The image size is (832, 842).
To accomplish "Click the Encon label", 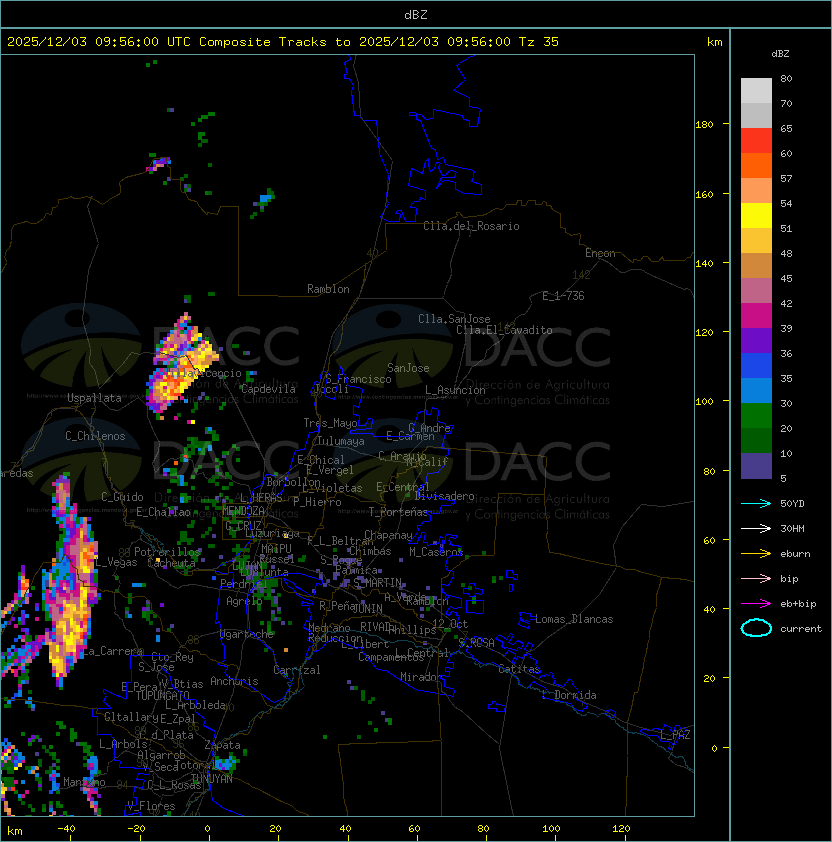I will [x=600, y=253].
